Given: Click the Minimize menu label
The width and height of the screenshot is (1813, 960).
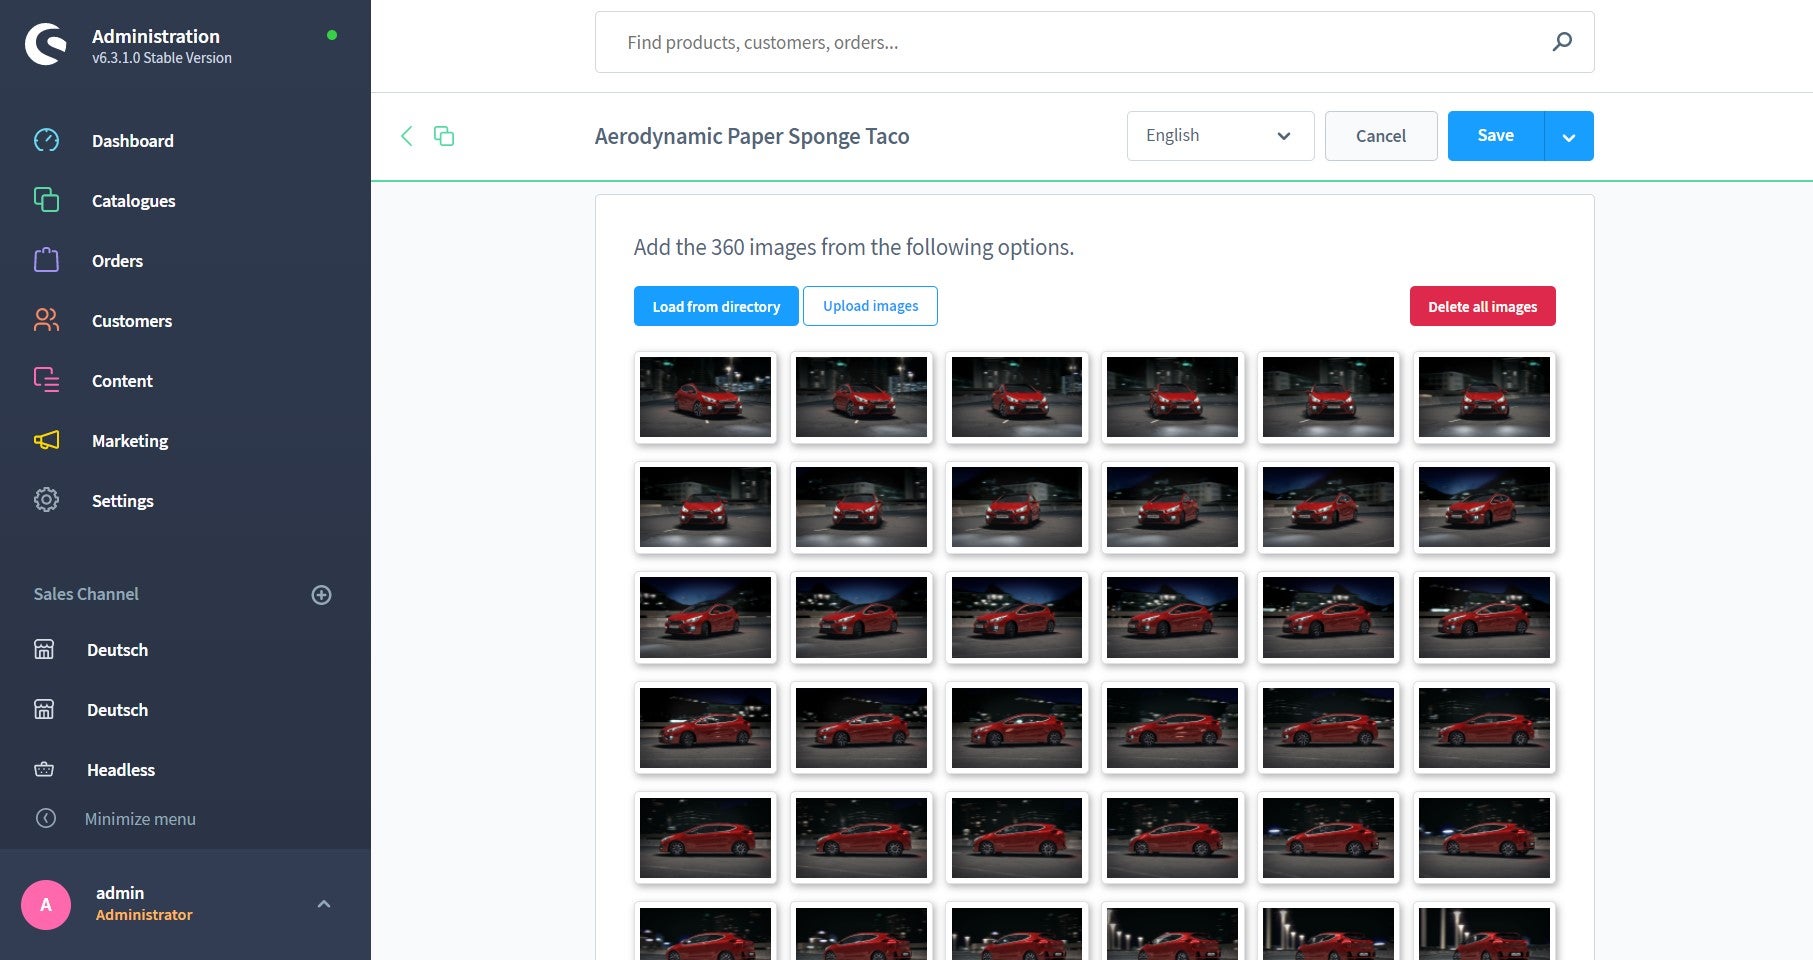Looking at the screenshot, I should [x=140, y=819].
